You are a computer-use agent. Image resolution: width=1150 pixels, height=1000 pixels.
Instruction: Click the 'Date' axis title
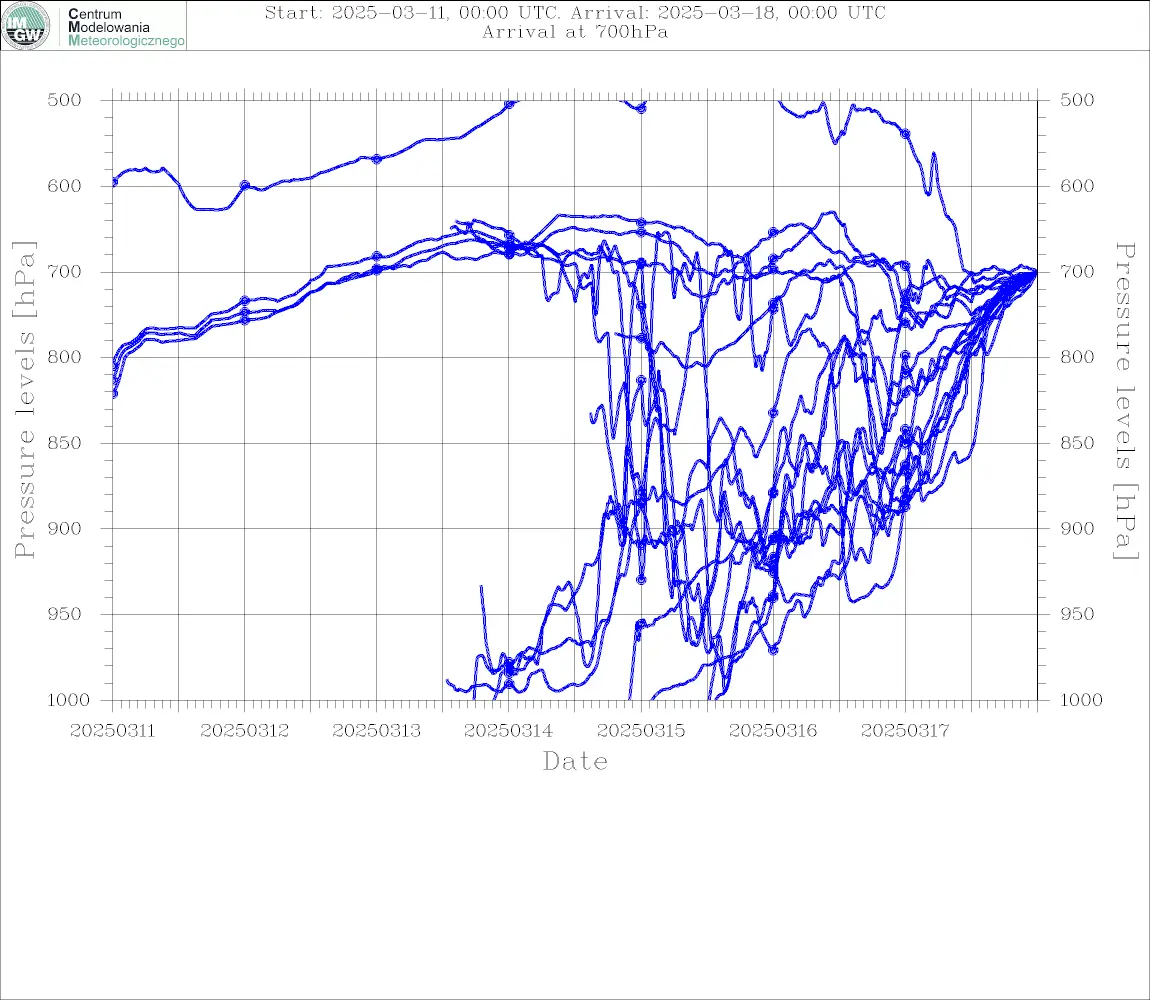pyautogui.click(x=576, y=761)
